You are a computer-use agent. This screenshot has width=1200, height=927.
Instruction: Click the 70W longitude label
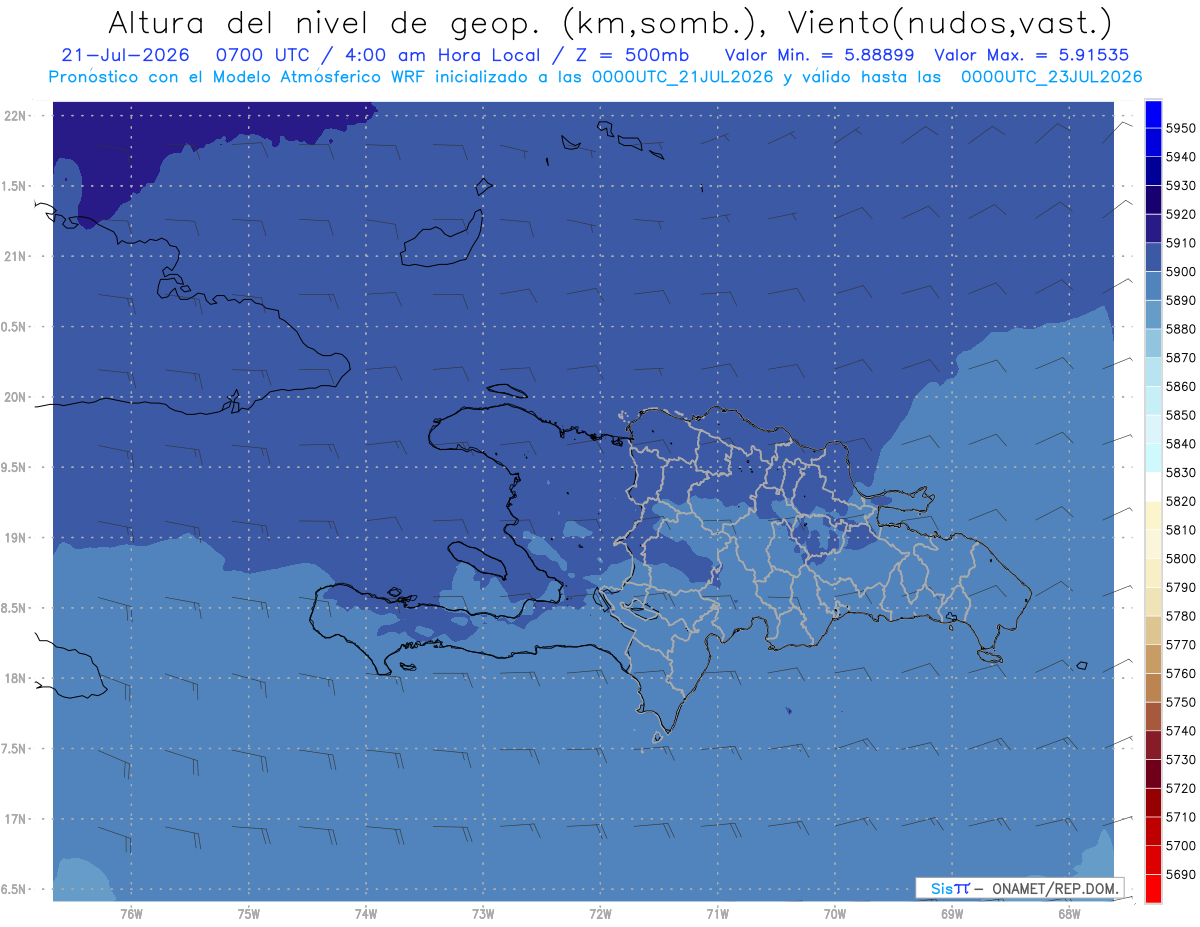[x=835, y=914]
